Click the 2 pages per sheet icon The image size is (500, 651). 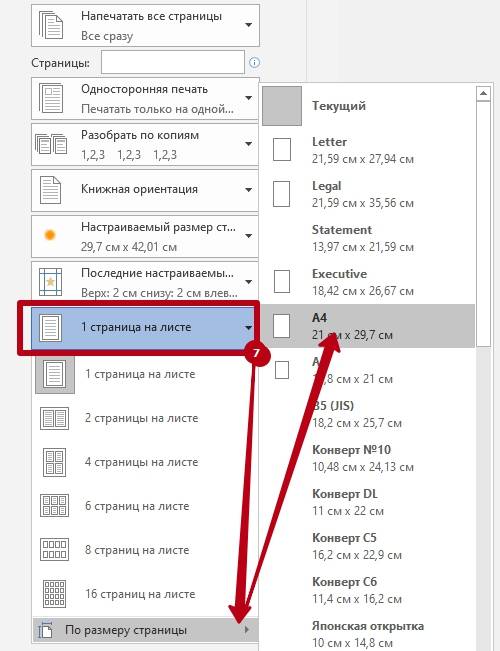pyautogui.click(x=54, y=418)
